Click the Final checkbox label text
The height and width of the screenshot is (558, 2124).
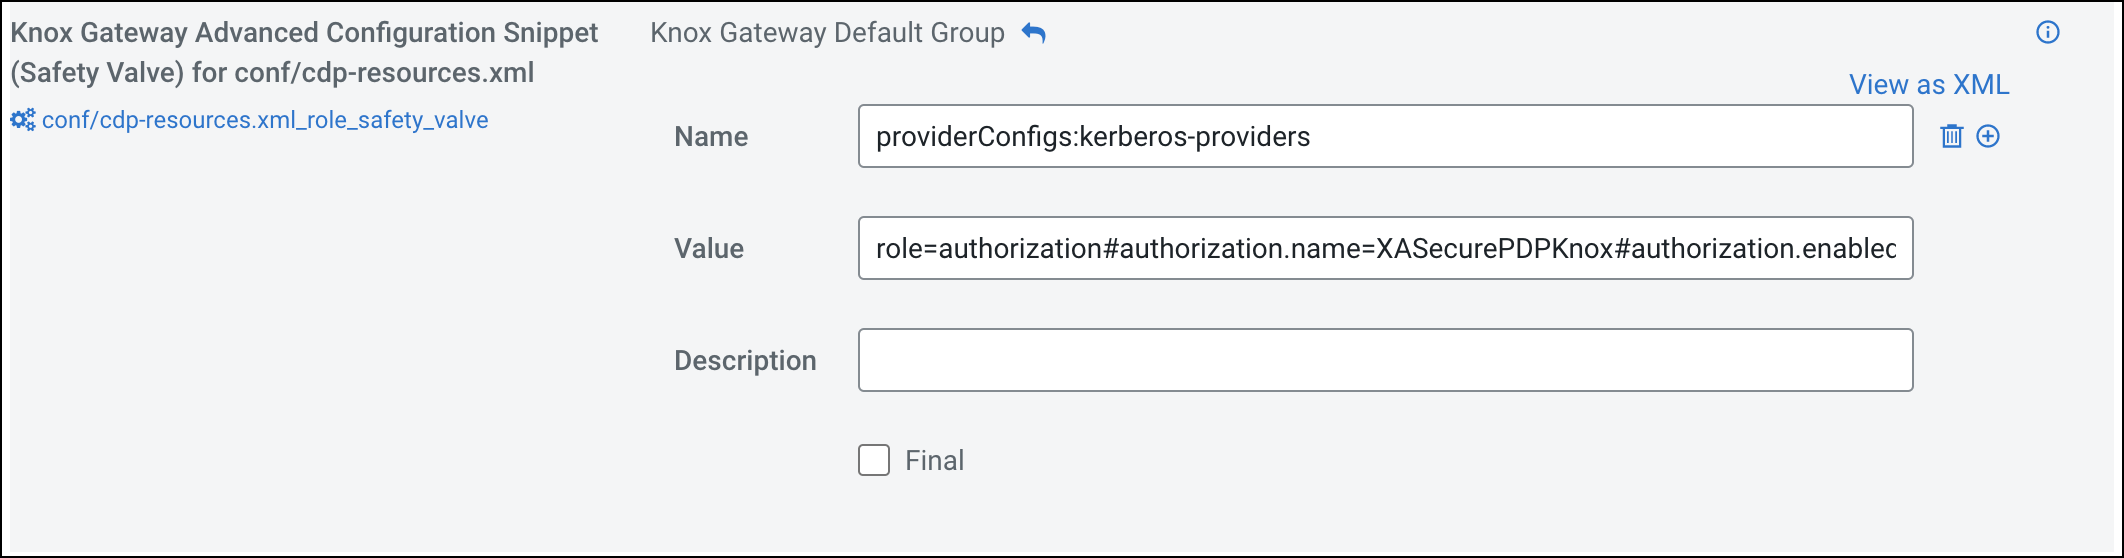(x=934, y=460)
